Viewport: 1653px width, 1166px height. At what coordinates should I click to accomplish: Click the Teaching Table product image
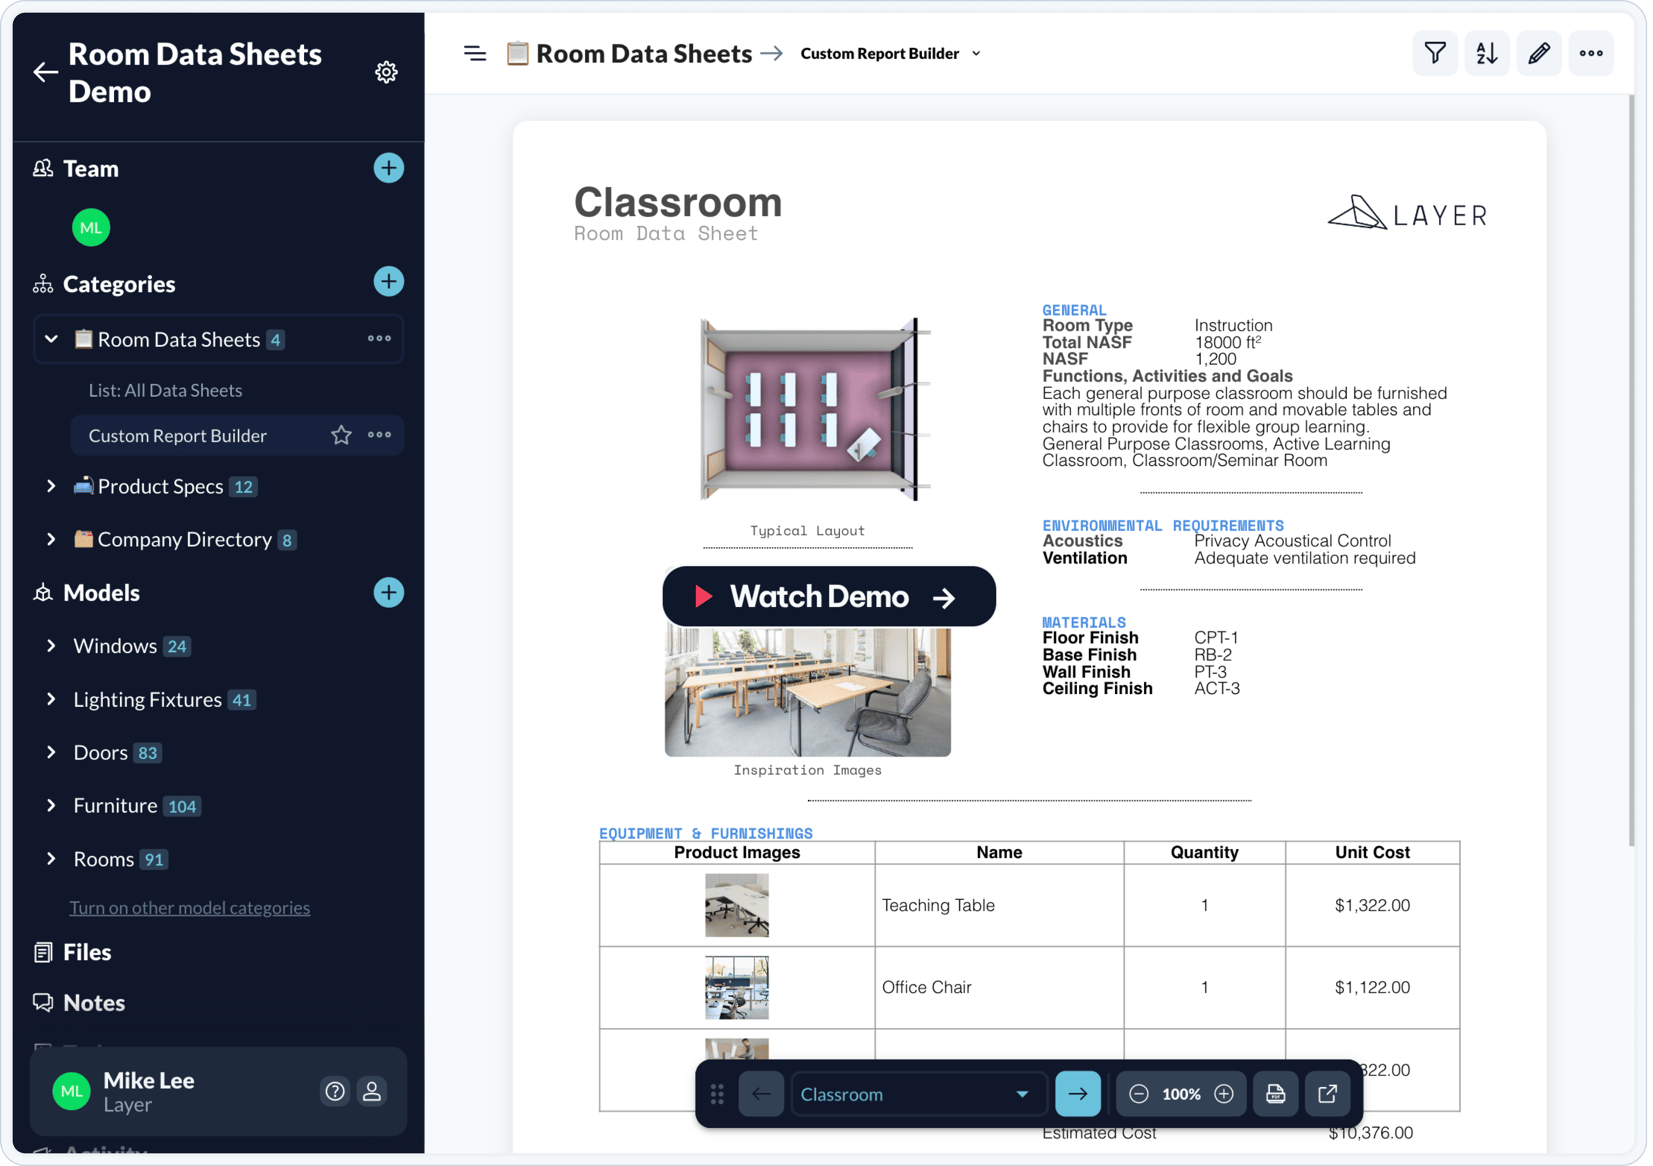737,905
